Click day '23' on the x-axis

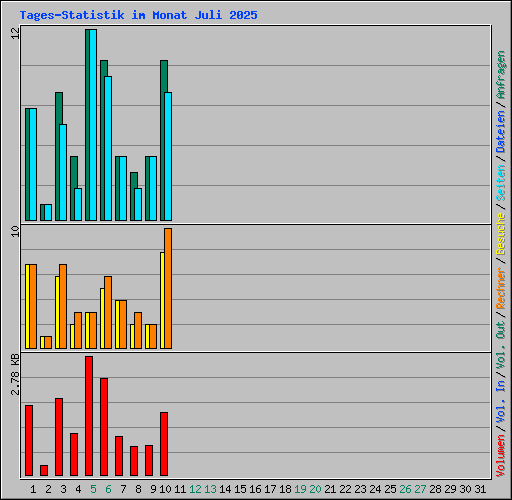(360, 489)
